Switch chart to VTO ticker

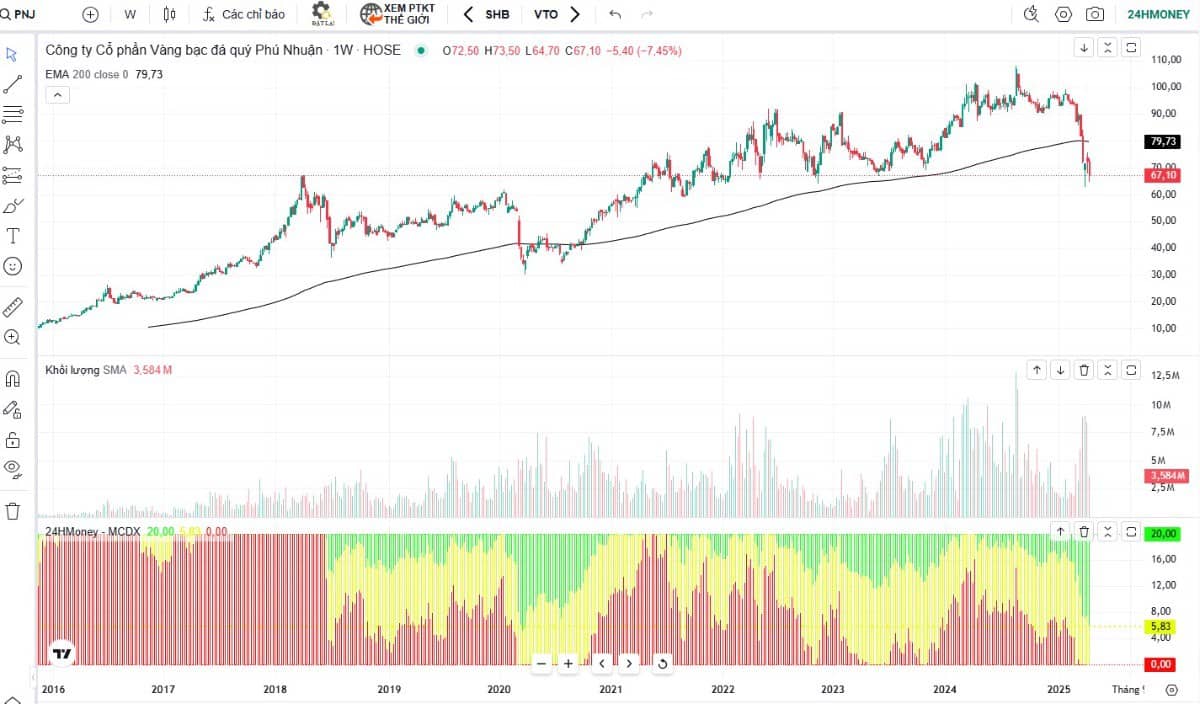(x=546, y=15)
